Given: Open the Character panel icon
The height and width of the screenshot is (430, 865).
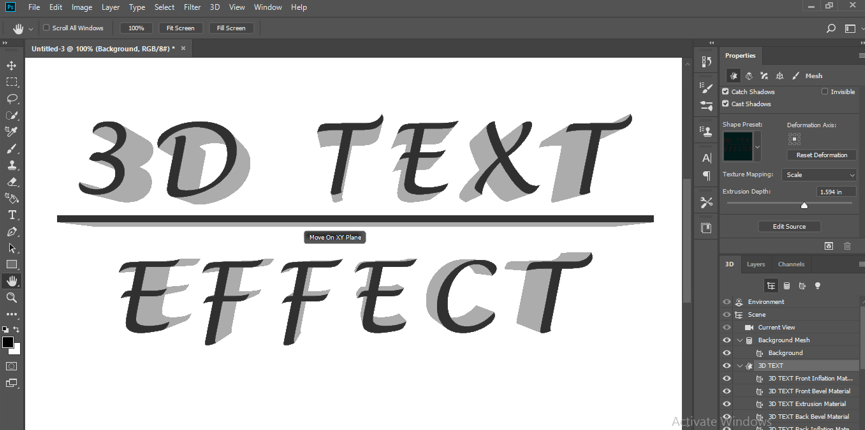Looking at the screenshot, I should (x=706, y=158).
